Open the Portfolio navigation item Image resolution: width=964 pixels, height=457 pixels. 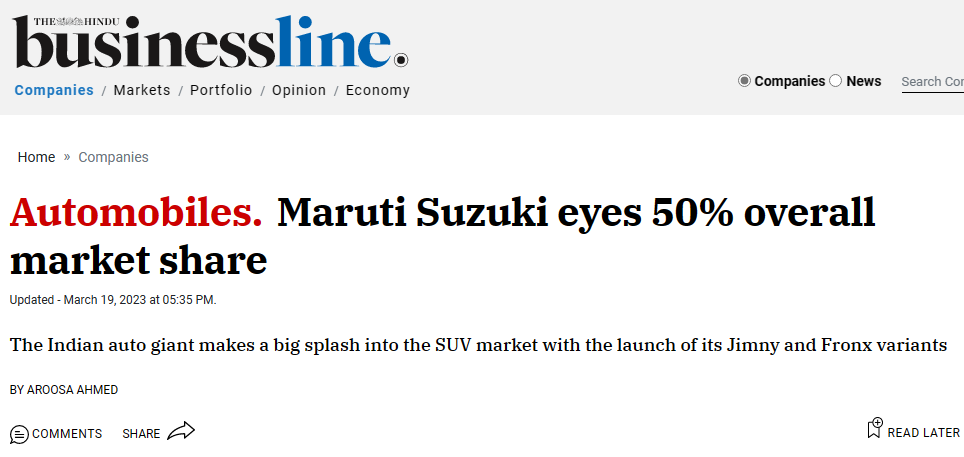[x=221, y=90]
